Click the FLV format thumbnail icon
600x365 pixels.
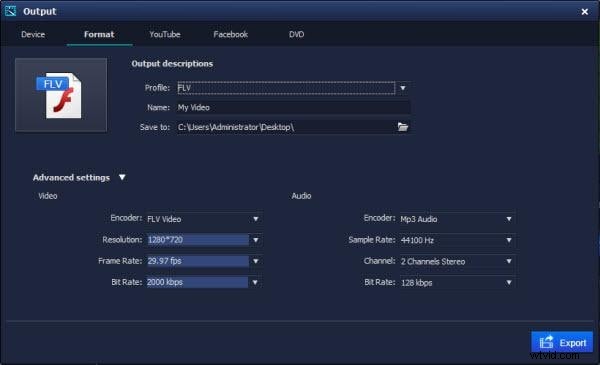pos(61,95)
